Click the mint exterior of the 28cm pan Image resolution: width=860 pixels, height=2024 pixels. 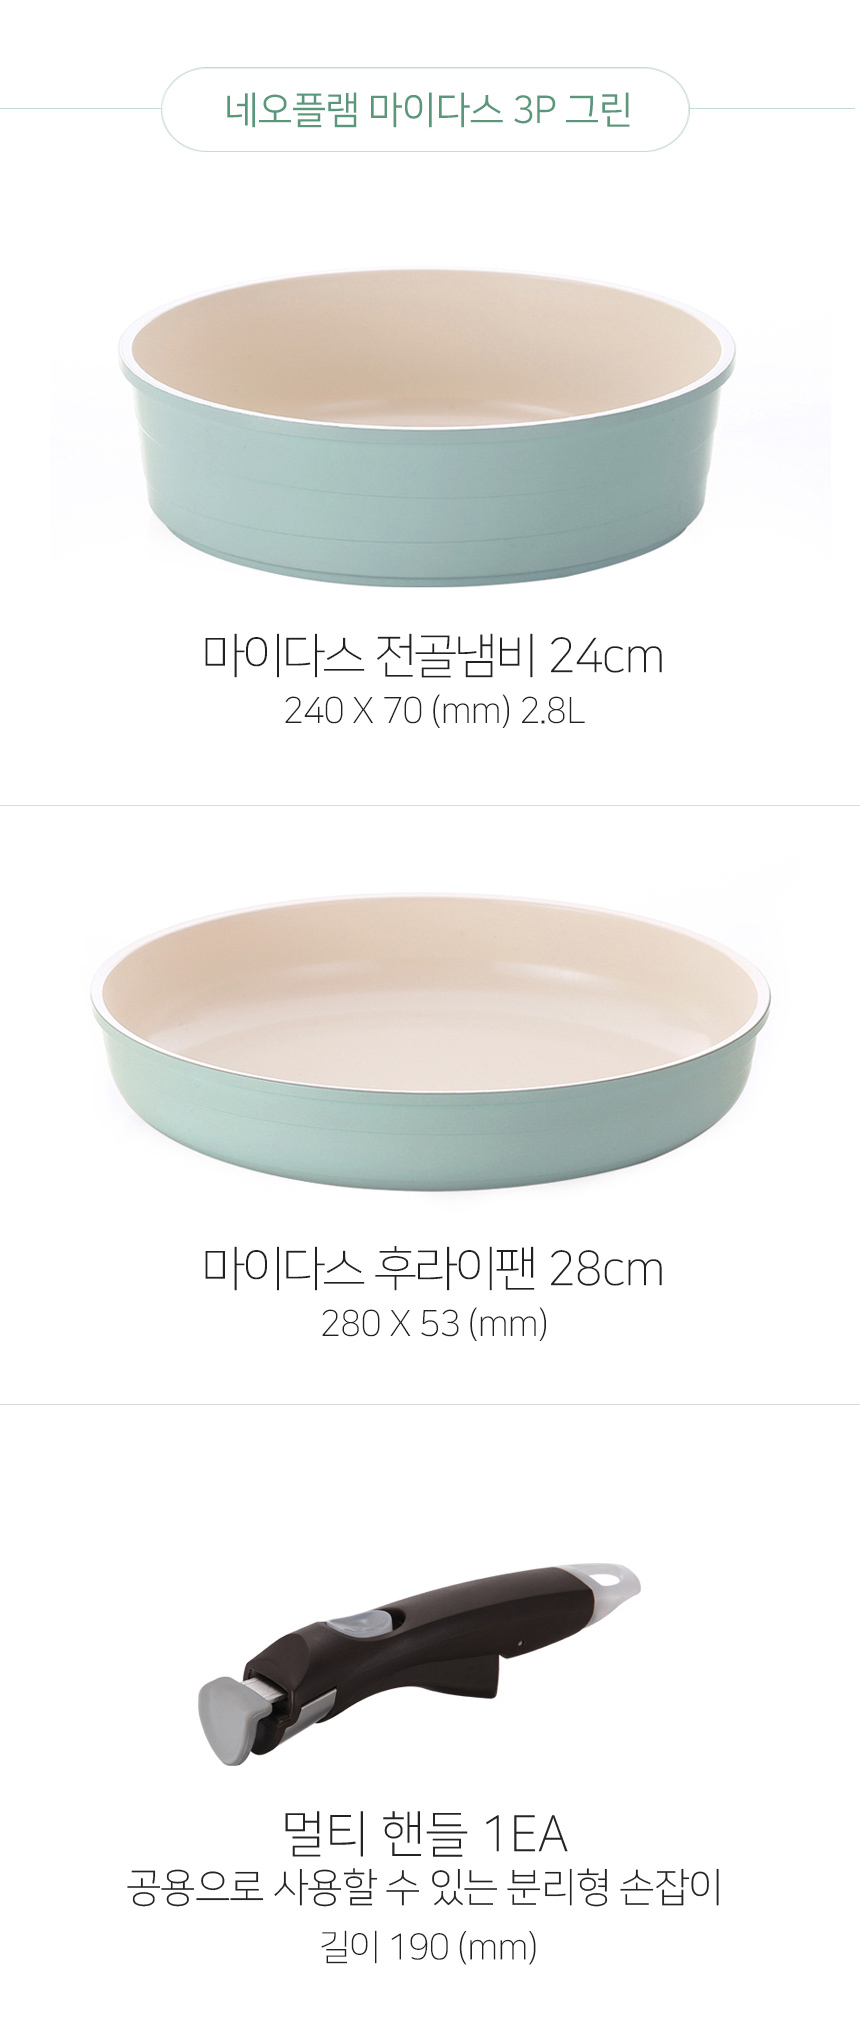430,1130
